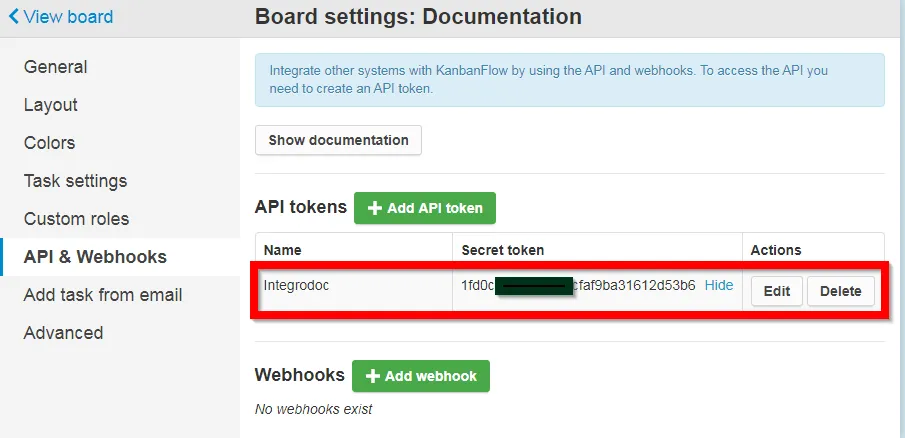The image size is (905, 438).
Task: Click the back chevron beside View board
Action: (14, 16)
